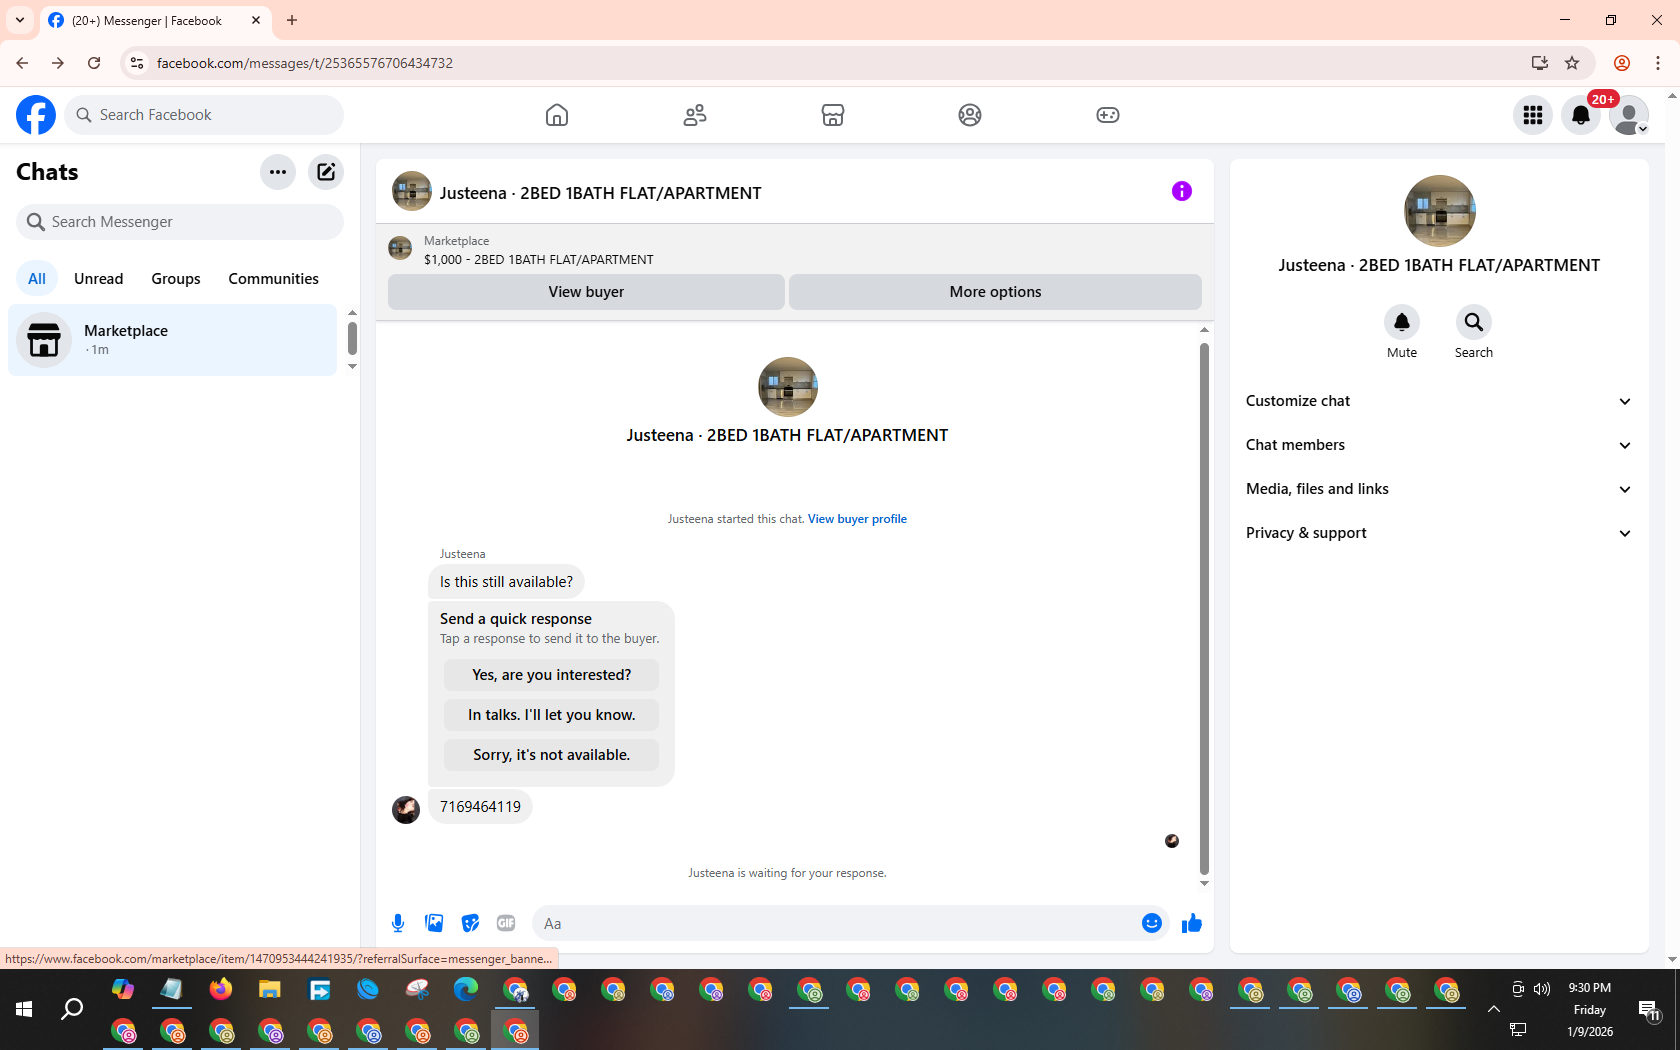Image resolution: width=1680 pixels, height=1050 pixels.
Task: Record a voice clip with the microphone icon
Action: click(x=398, y=923)
